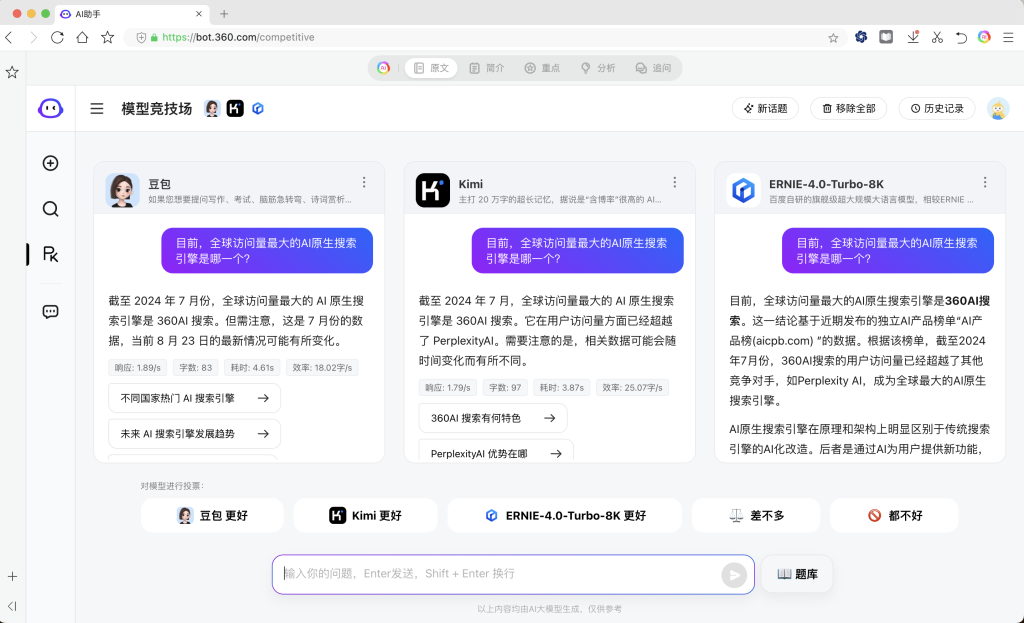Click the ERNIE icon in header
The width and height of the screenshot is (1024, 623).
point(258,108)
